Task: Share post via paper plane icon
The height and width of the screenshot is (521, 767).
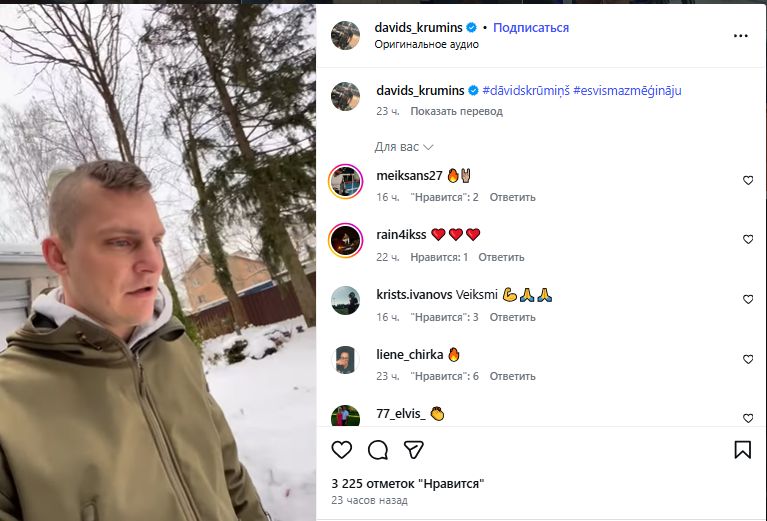Action: coord(413,450)
